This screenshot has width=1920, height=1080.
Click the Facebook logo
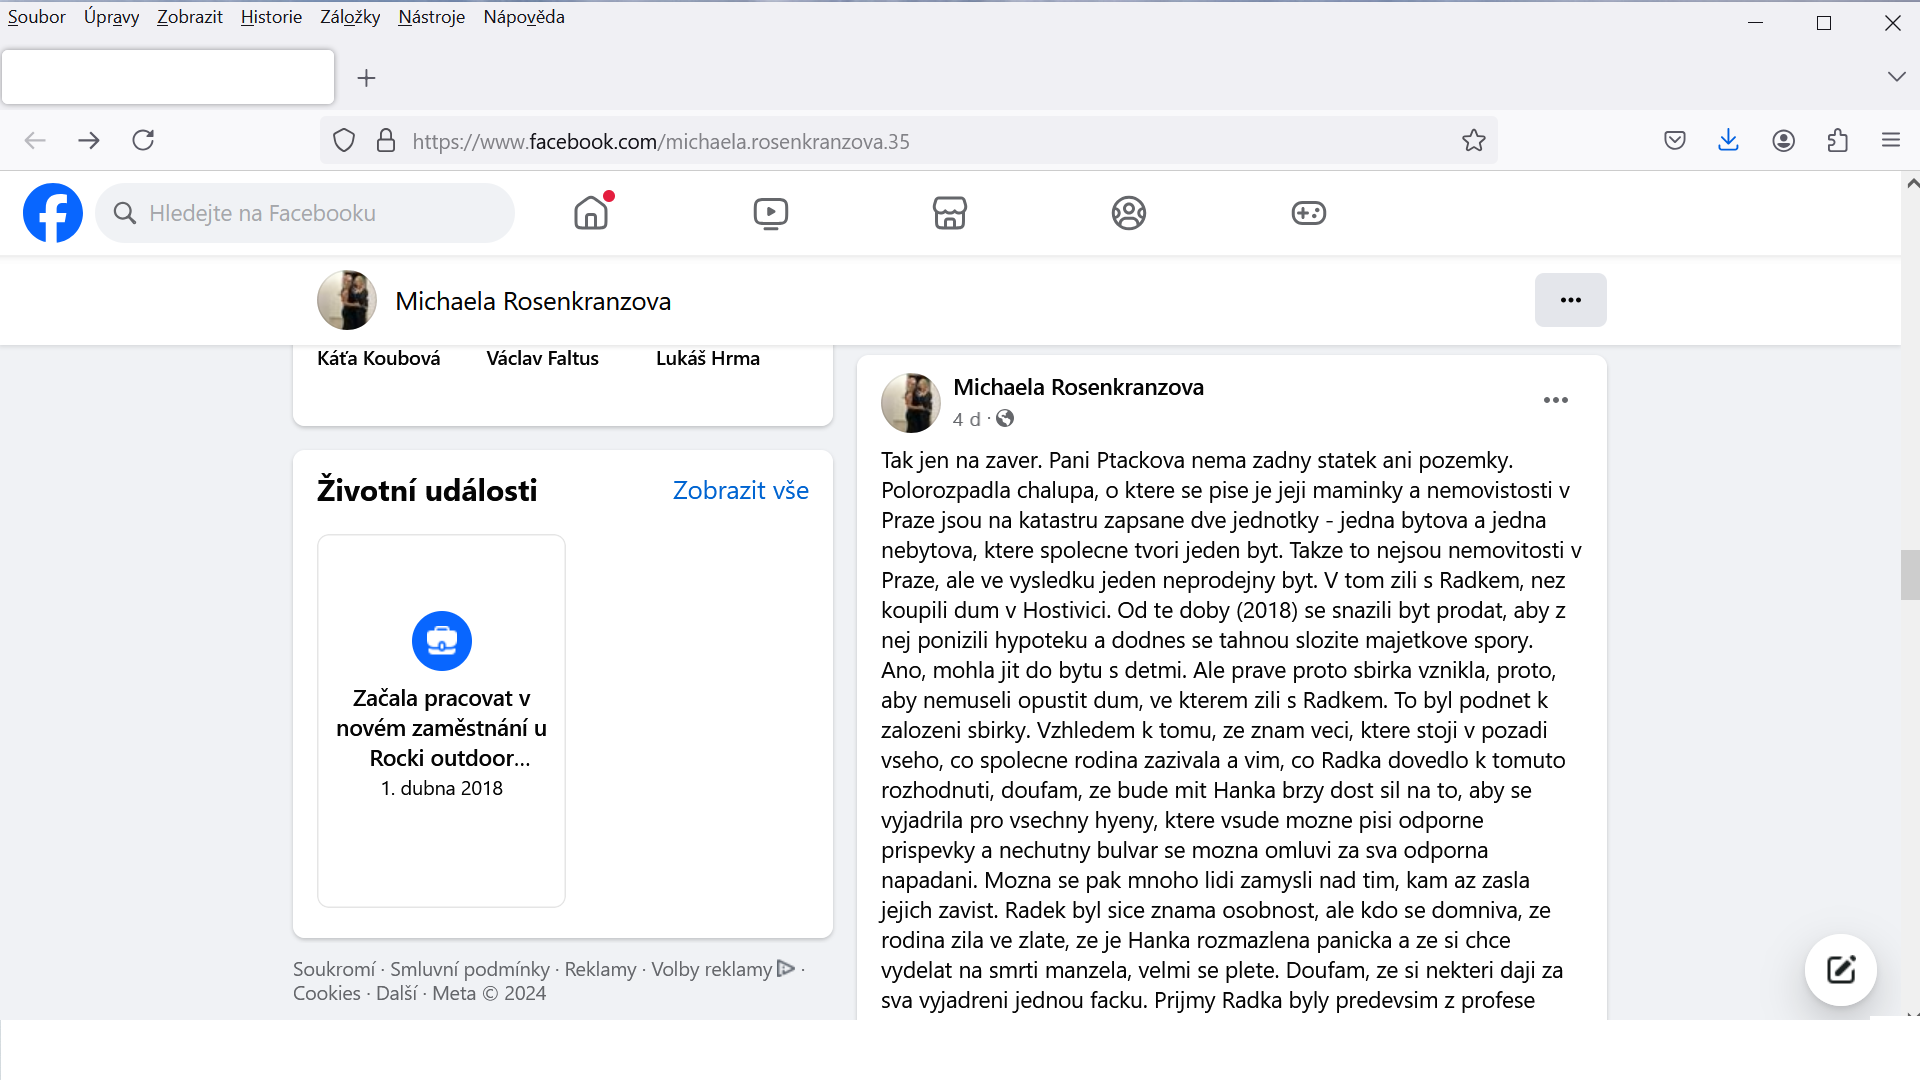53,213
